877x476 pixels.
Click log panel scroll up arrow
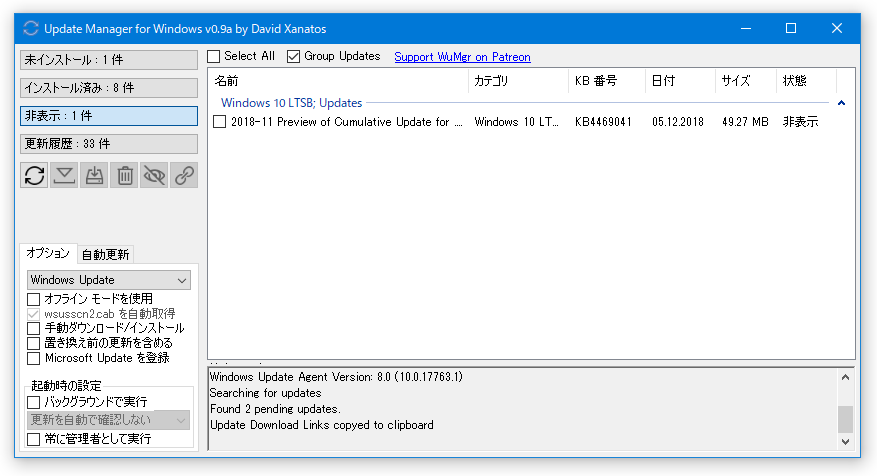845,378
